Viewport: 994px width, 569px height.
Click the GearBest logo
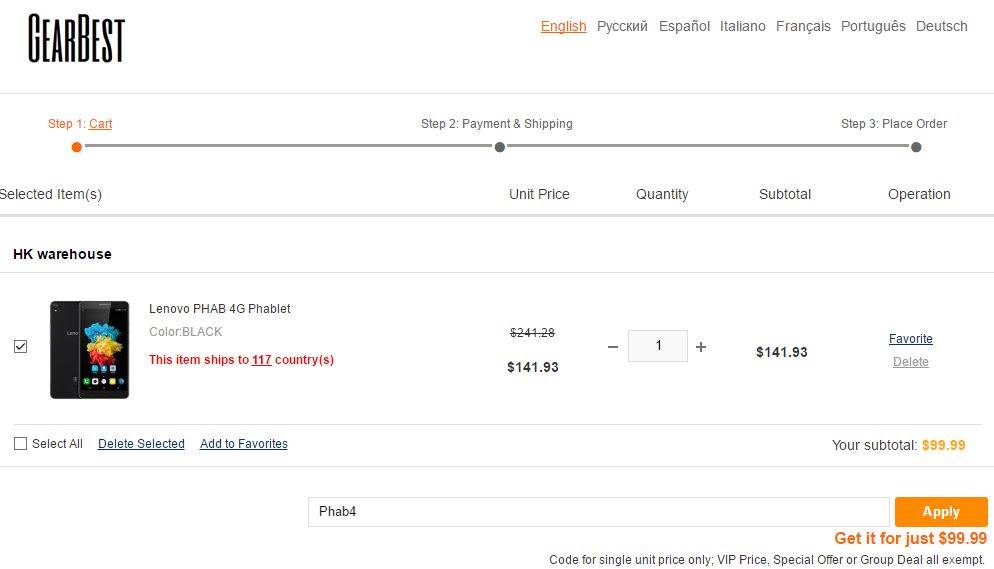click(76, 39)
